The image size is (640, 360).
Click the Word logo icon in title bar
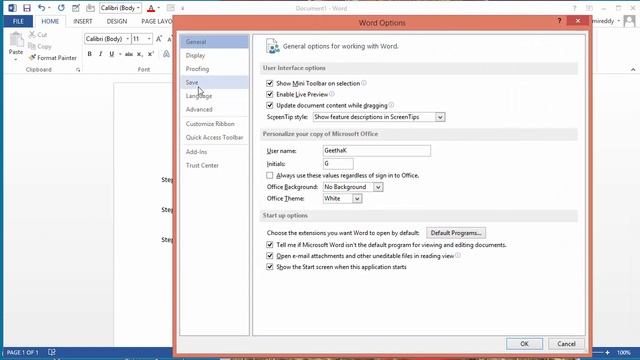coord(12,8)
